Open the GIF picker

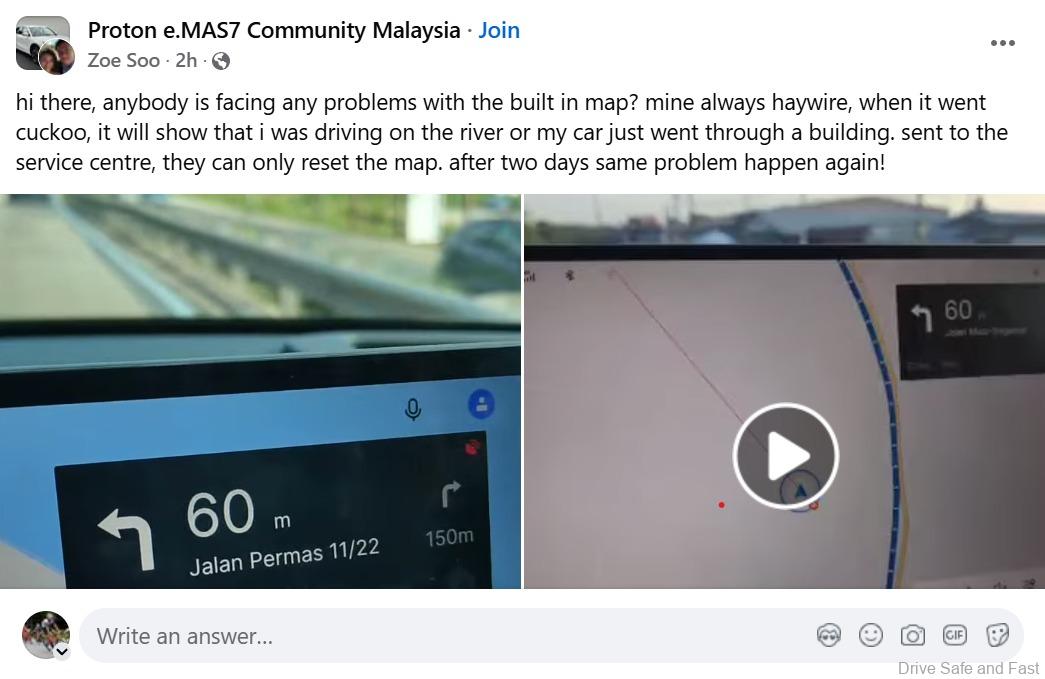point(954,635)
